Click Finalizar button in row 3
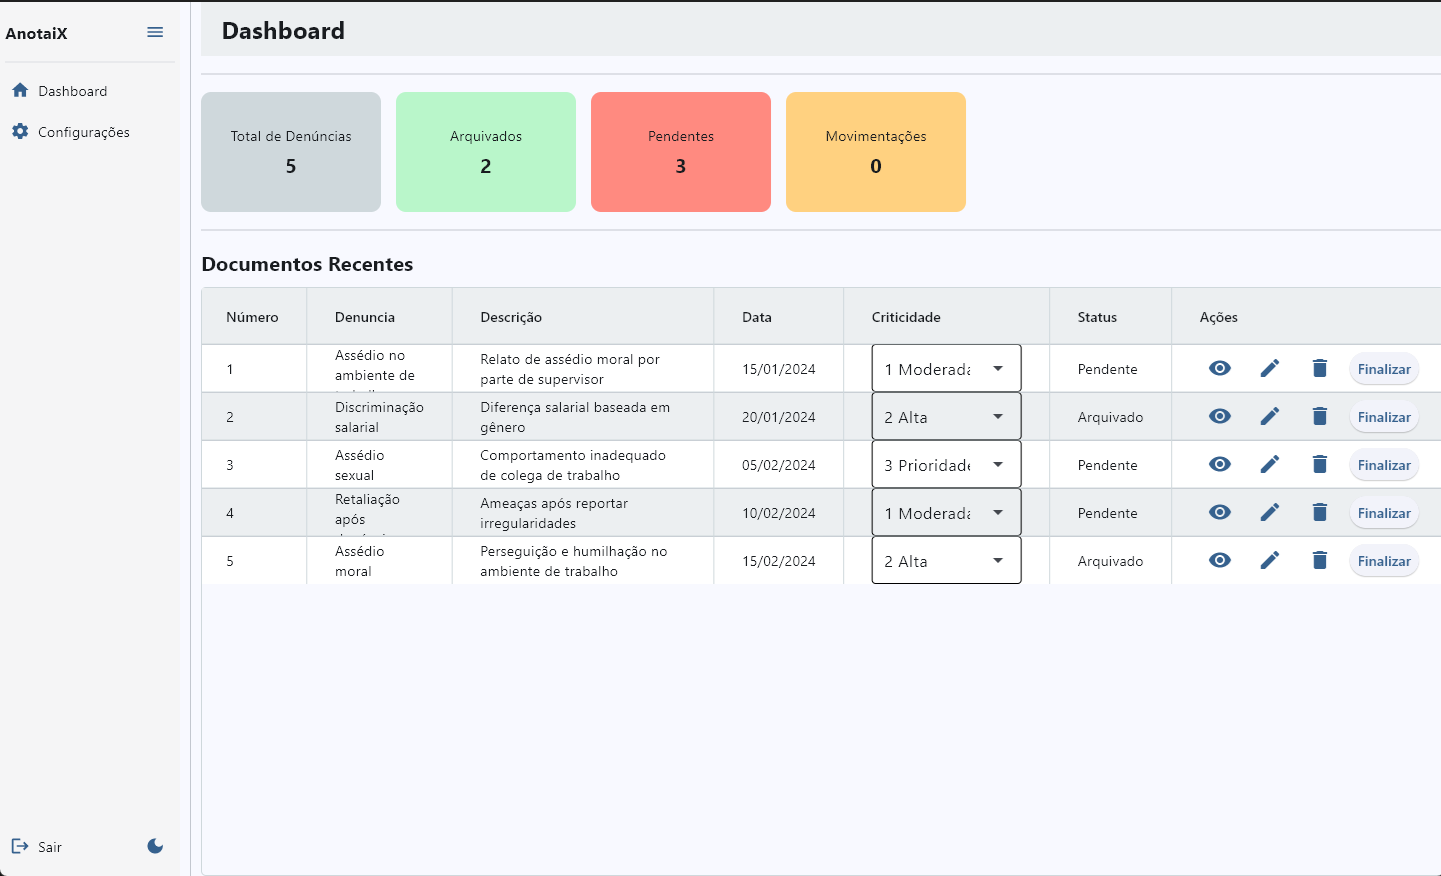1441x876 pixels. coord(1384,465)
